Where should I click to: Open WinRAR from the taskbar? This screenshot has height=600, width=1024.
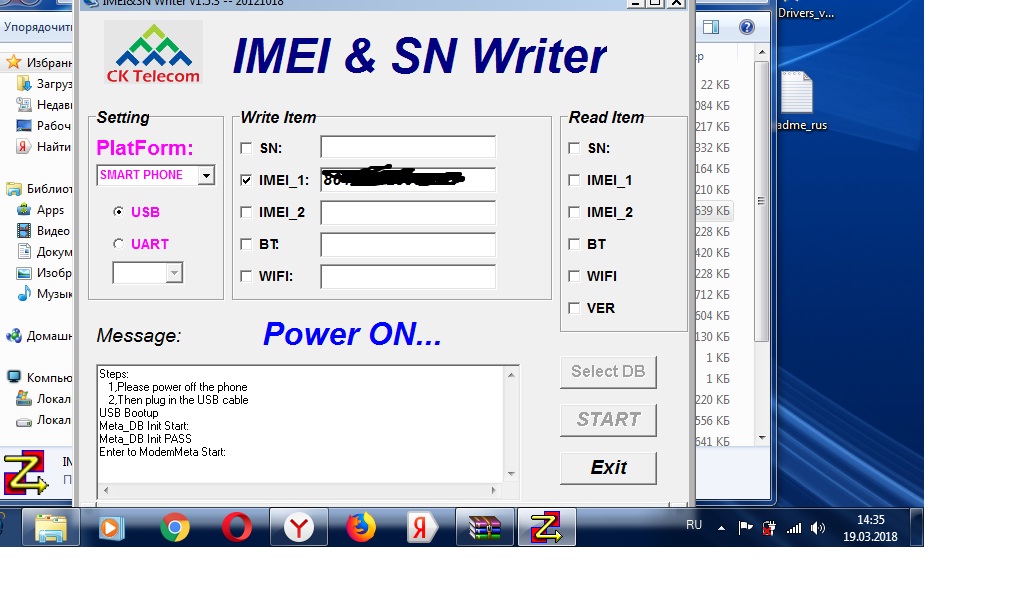pyautogui.click(x=484, y=528)
